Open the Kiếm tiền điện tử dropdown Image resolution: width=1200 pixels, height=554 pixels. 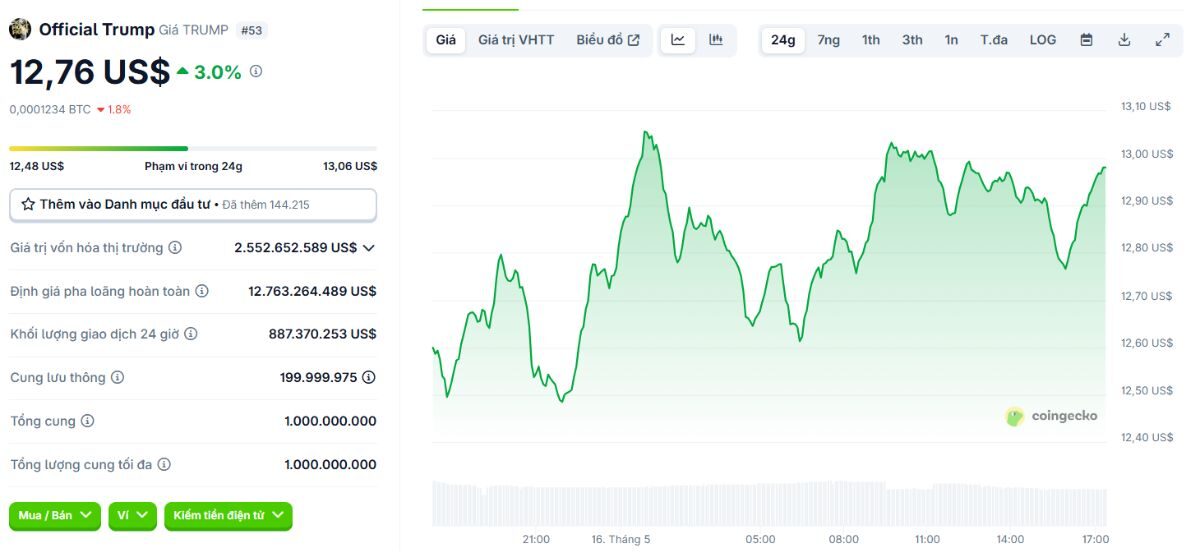tap(228, 516)
